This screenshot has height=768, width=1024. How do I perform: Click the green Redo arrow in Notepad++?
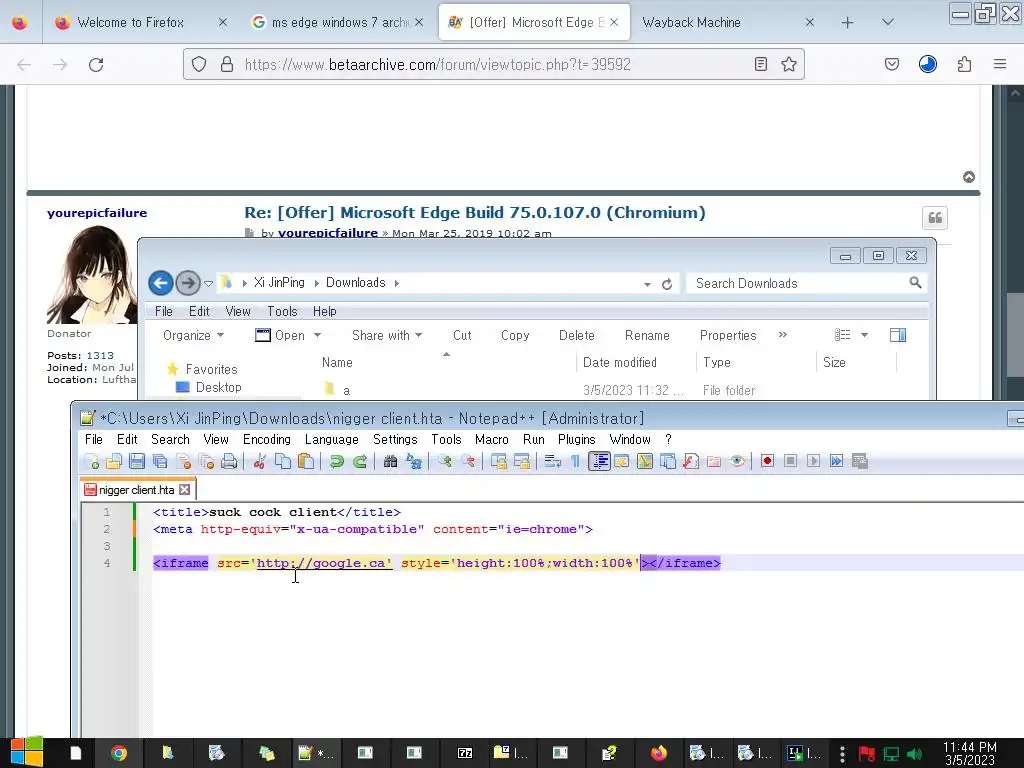(360, 462)
